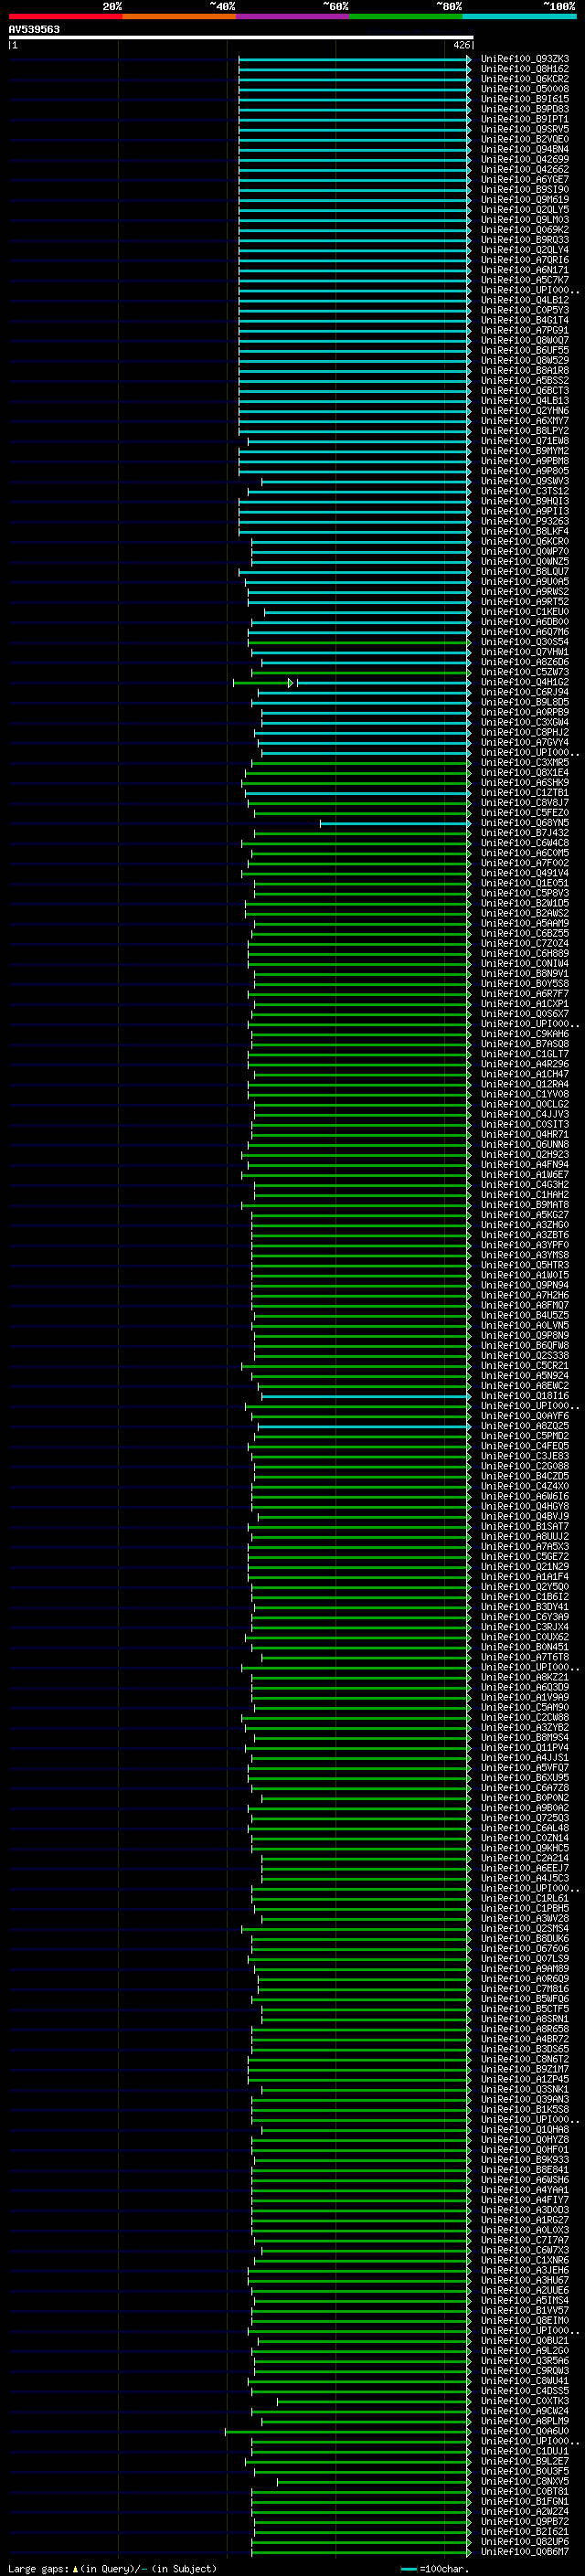Select UniRef100_Q8EIM0 label
Viewport: 585px width, 2576px height.
(525, 2320)
